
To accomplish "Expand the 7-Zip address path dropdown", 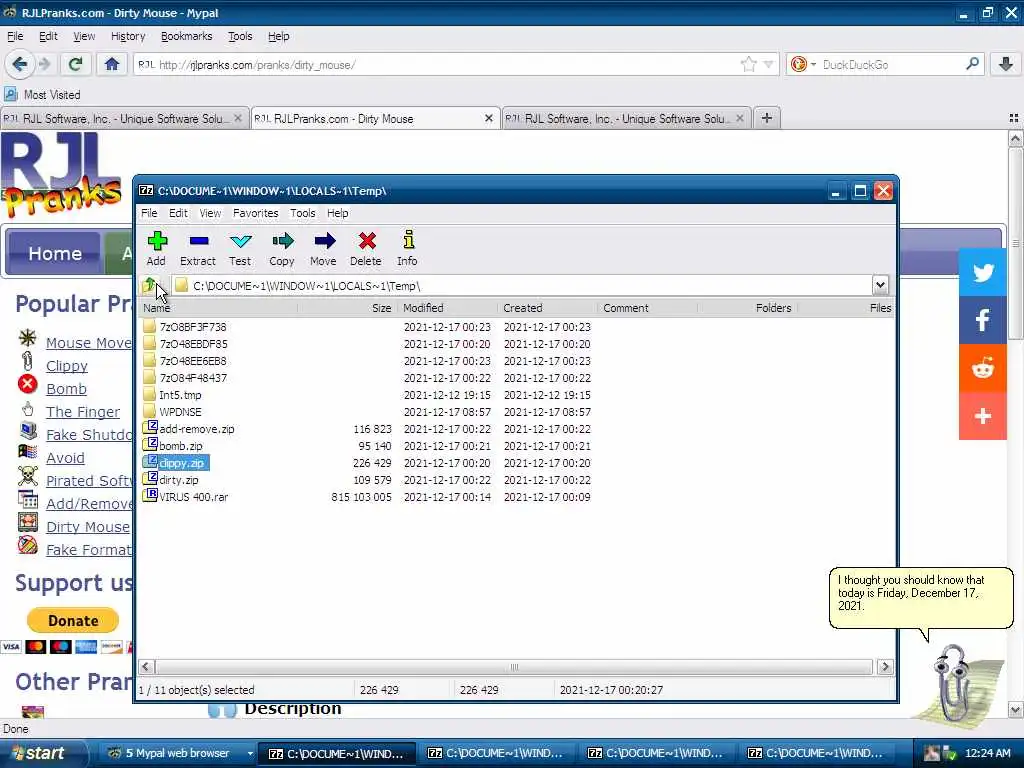I will (880, 285).
